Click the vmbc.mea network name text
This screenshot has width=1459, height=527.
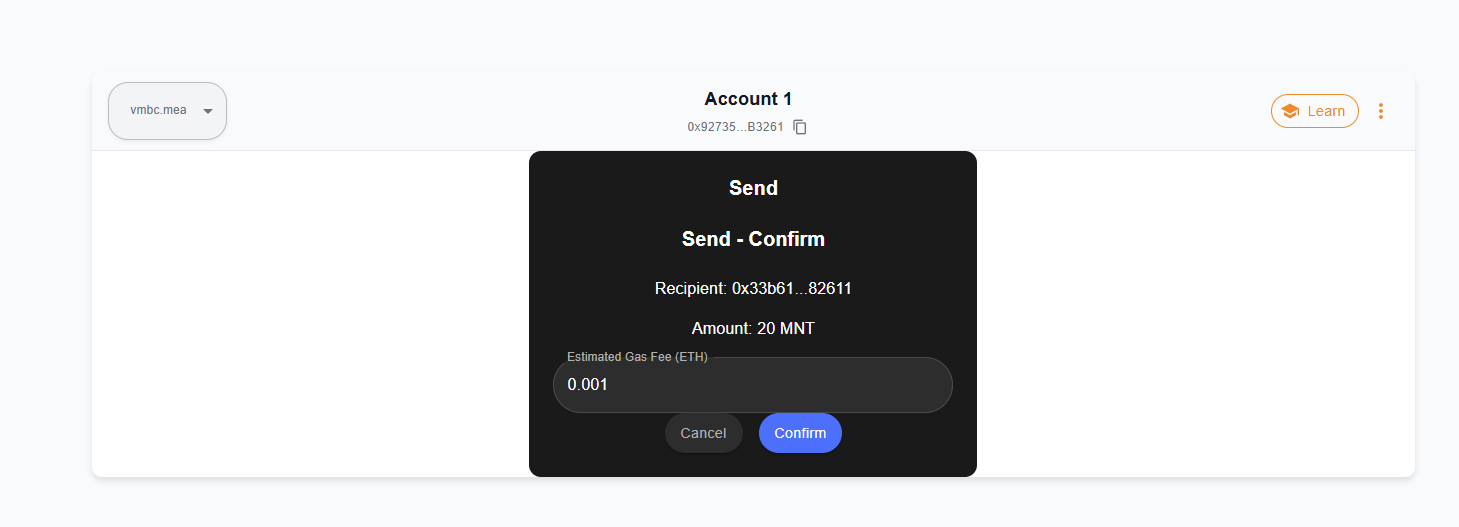click(x=158, y=110)
